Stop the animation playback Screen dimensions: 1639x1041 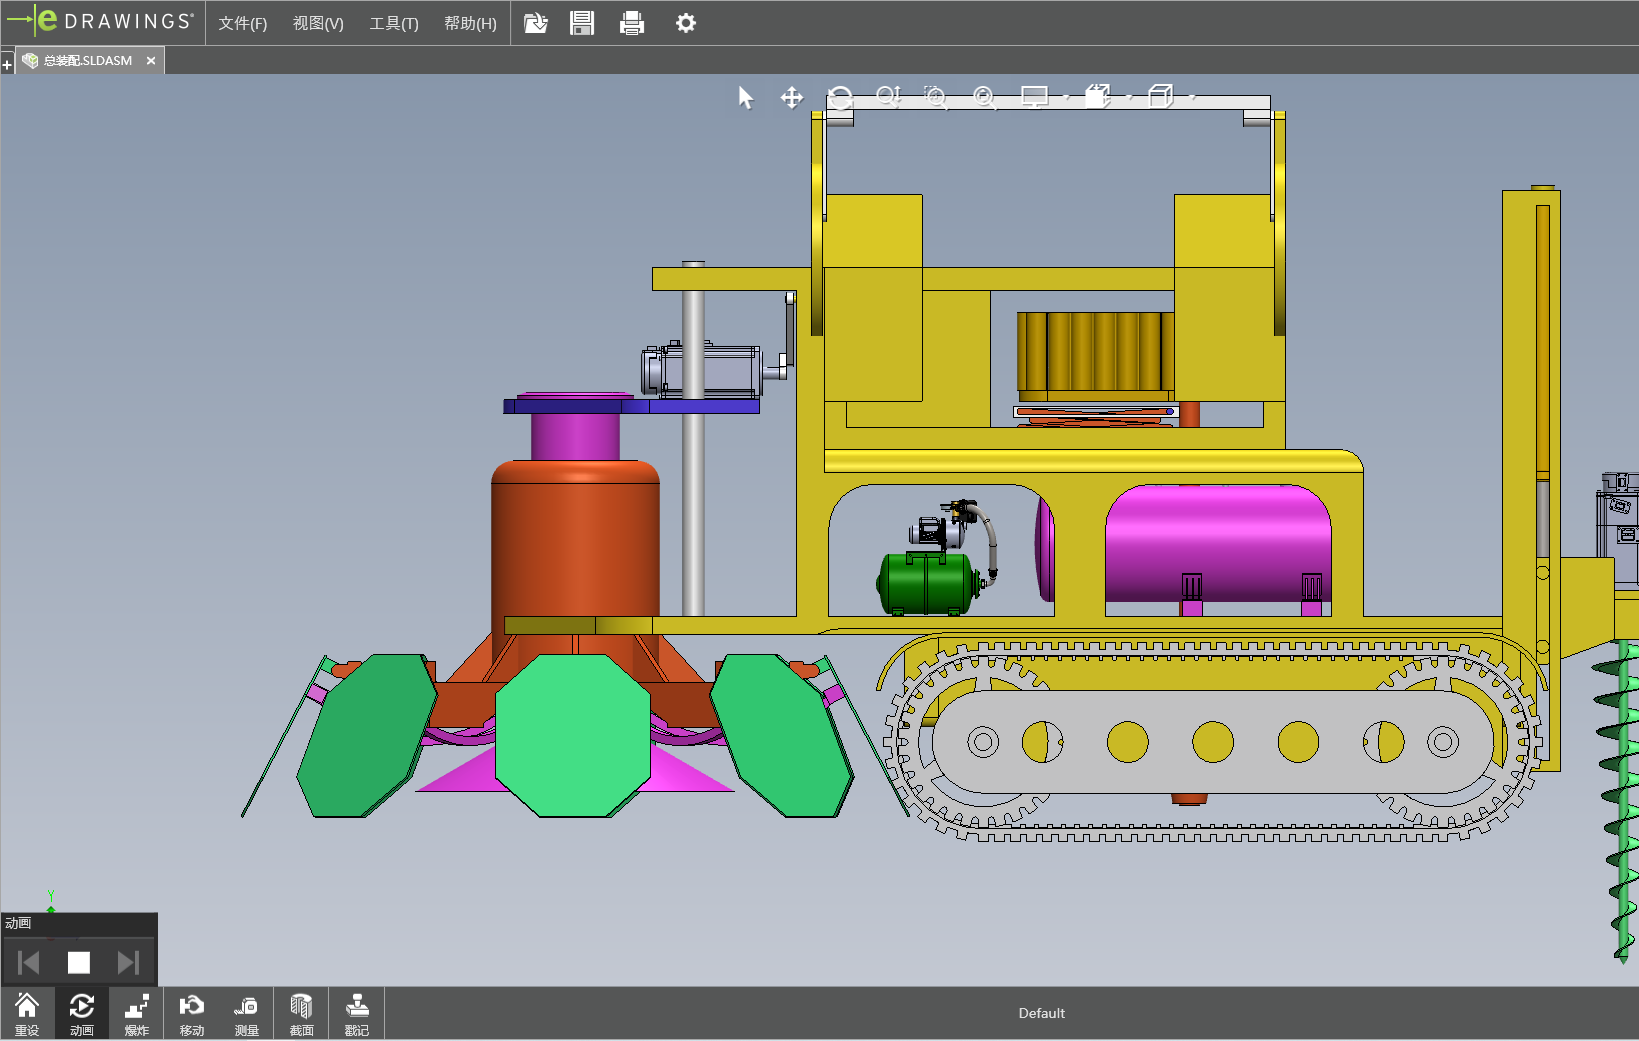tap(79, 962)
